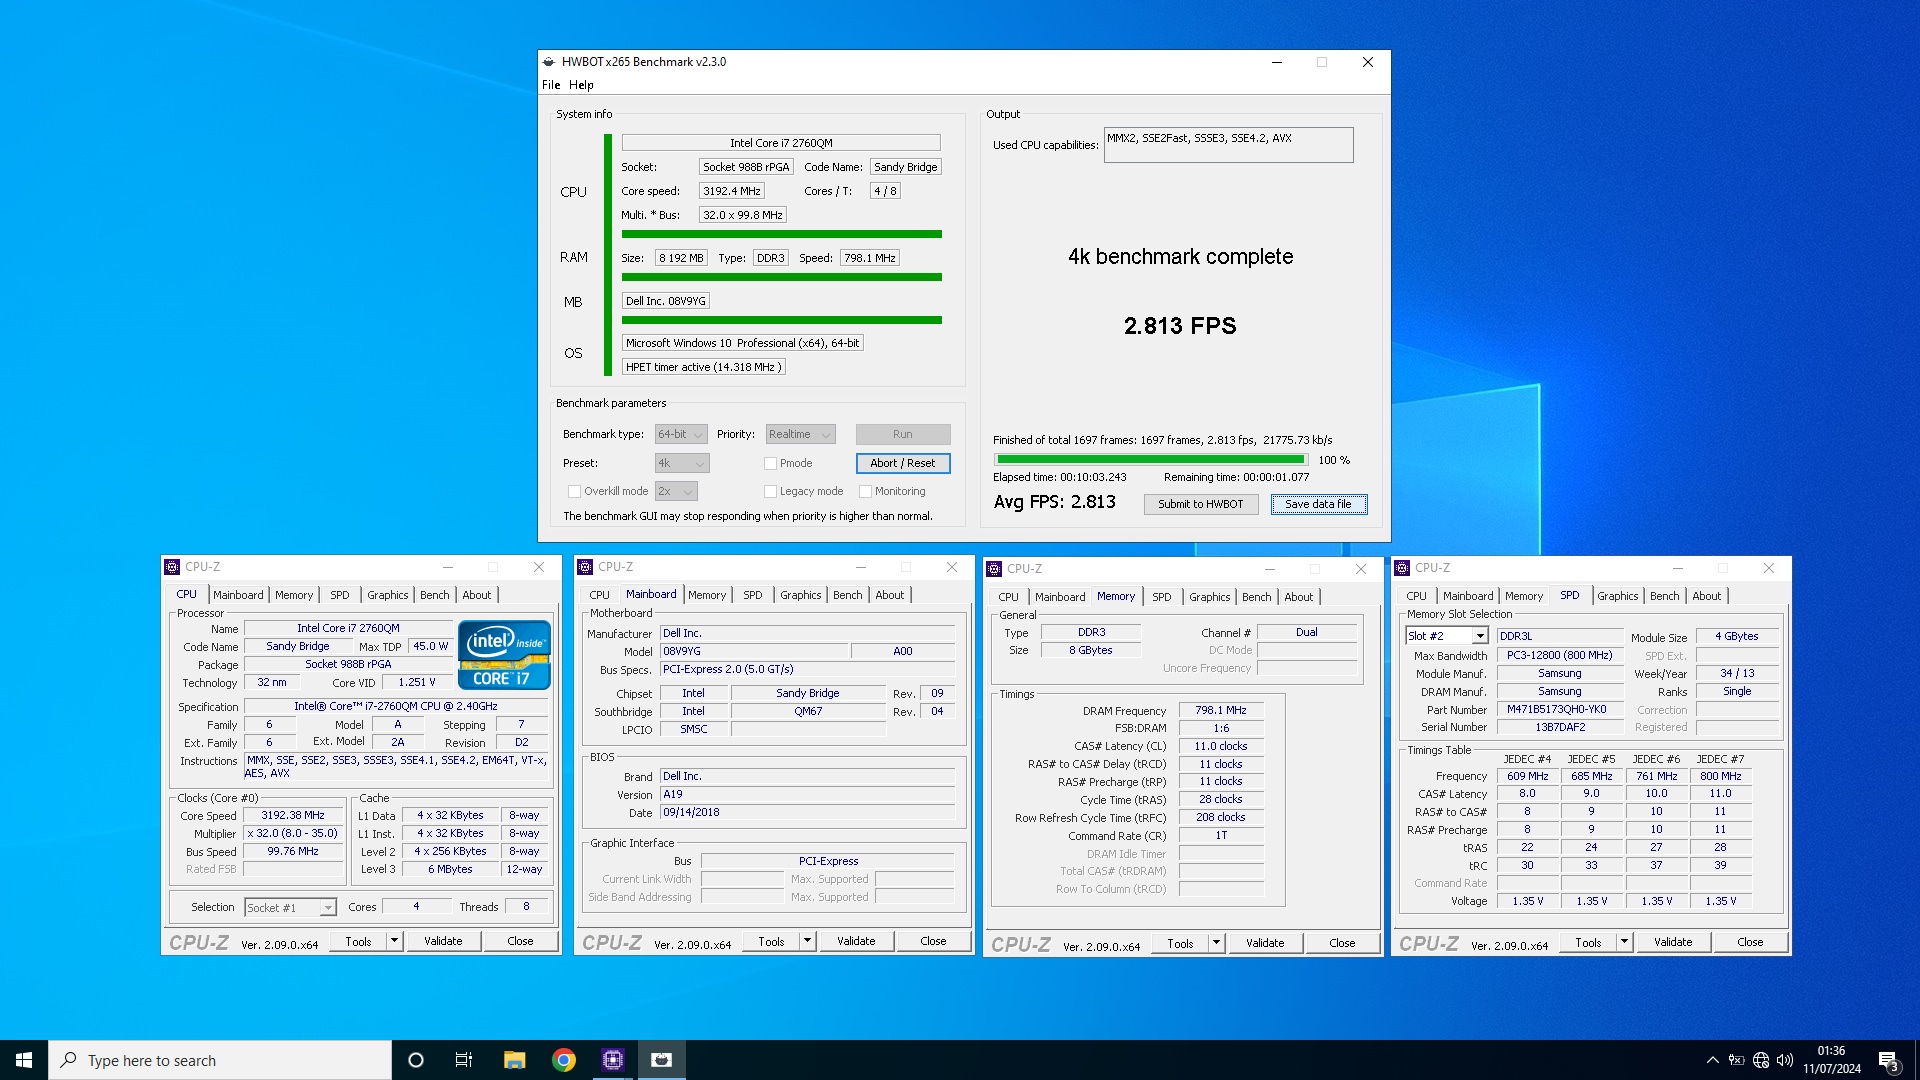Enable the Overkill mode checkbox
This screenshot has width=1920, height=1080.
click(x=574, y=491)
